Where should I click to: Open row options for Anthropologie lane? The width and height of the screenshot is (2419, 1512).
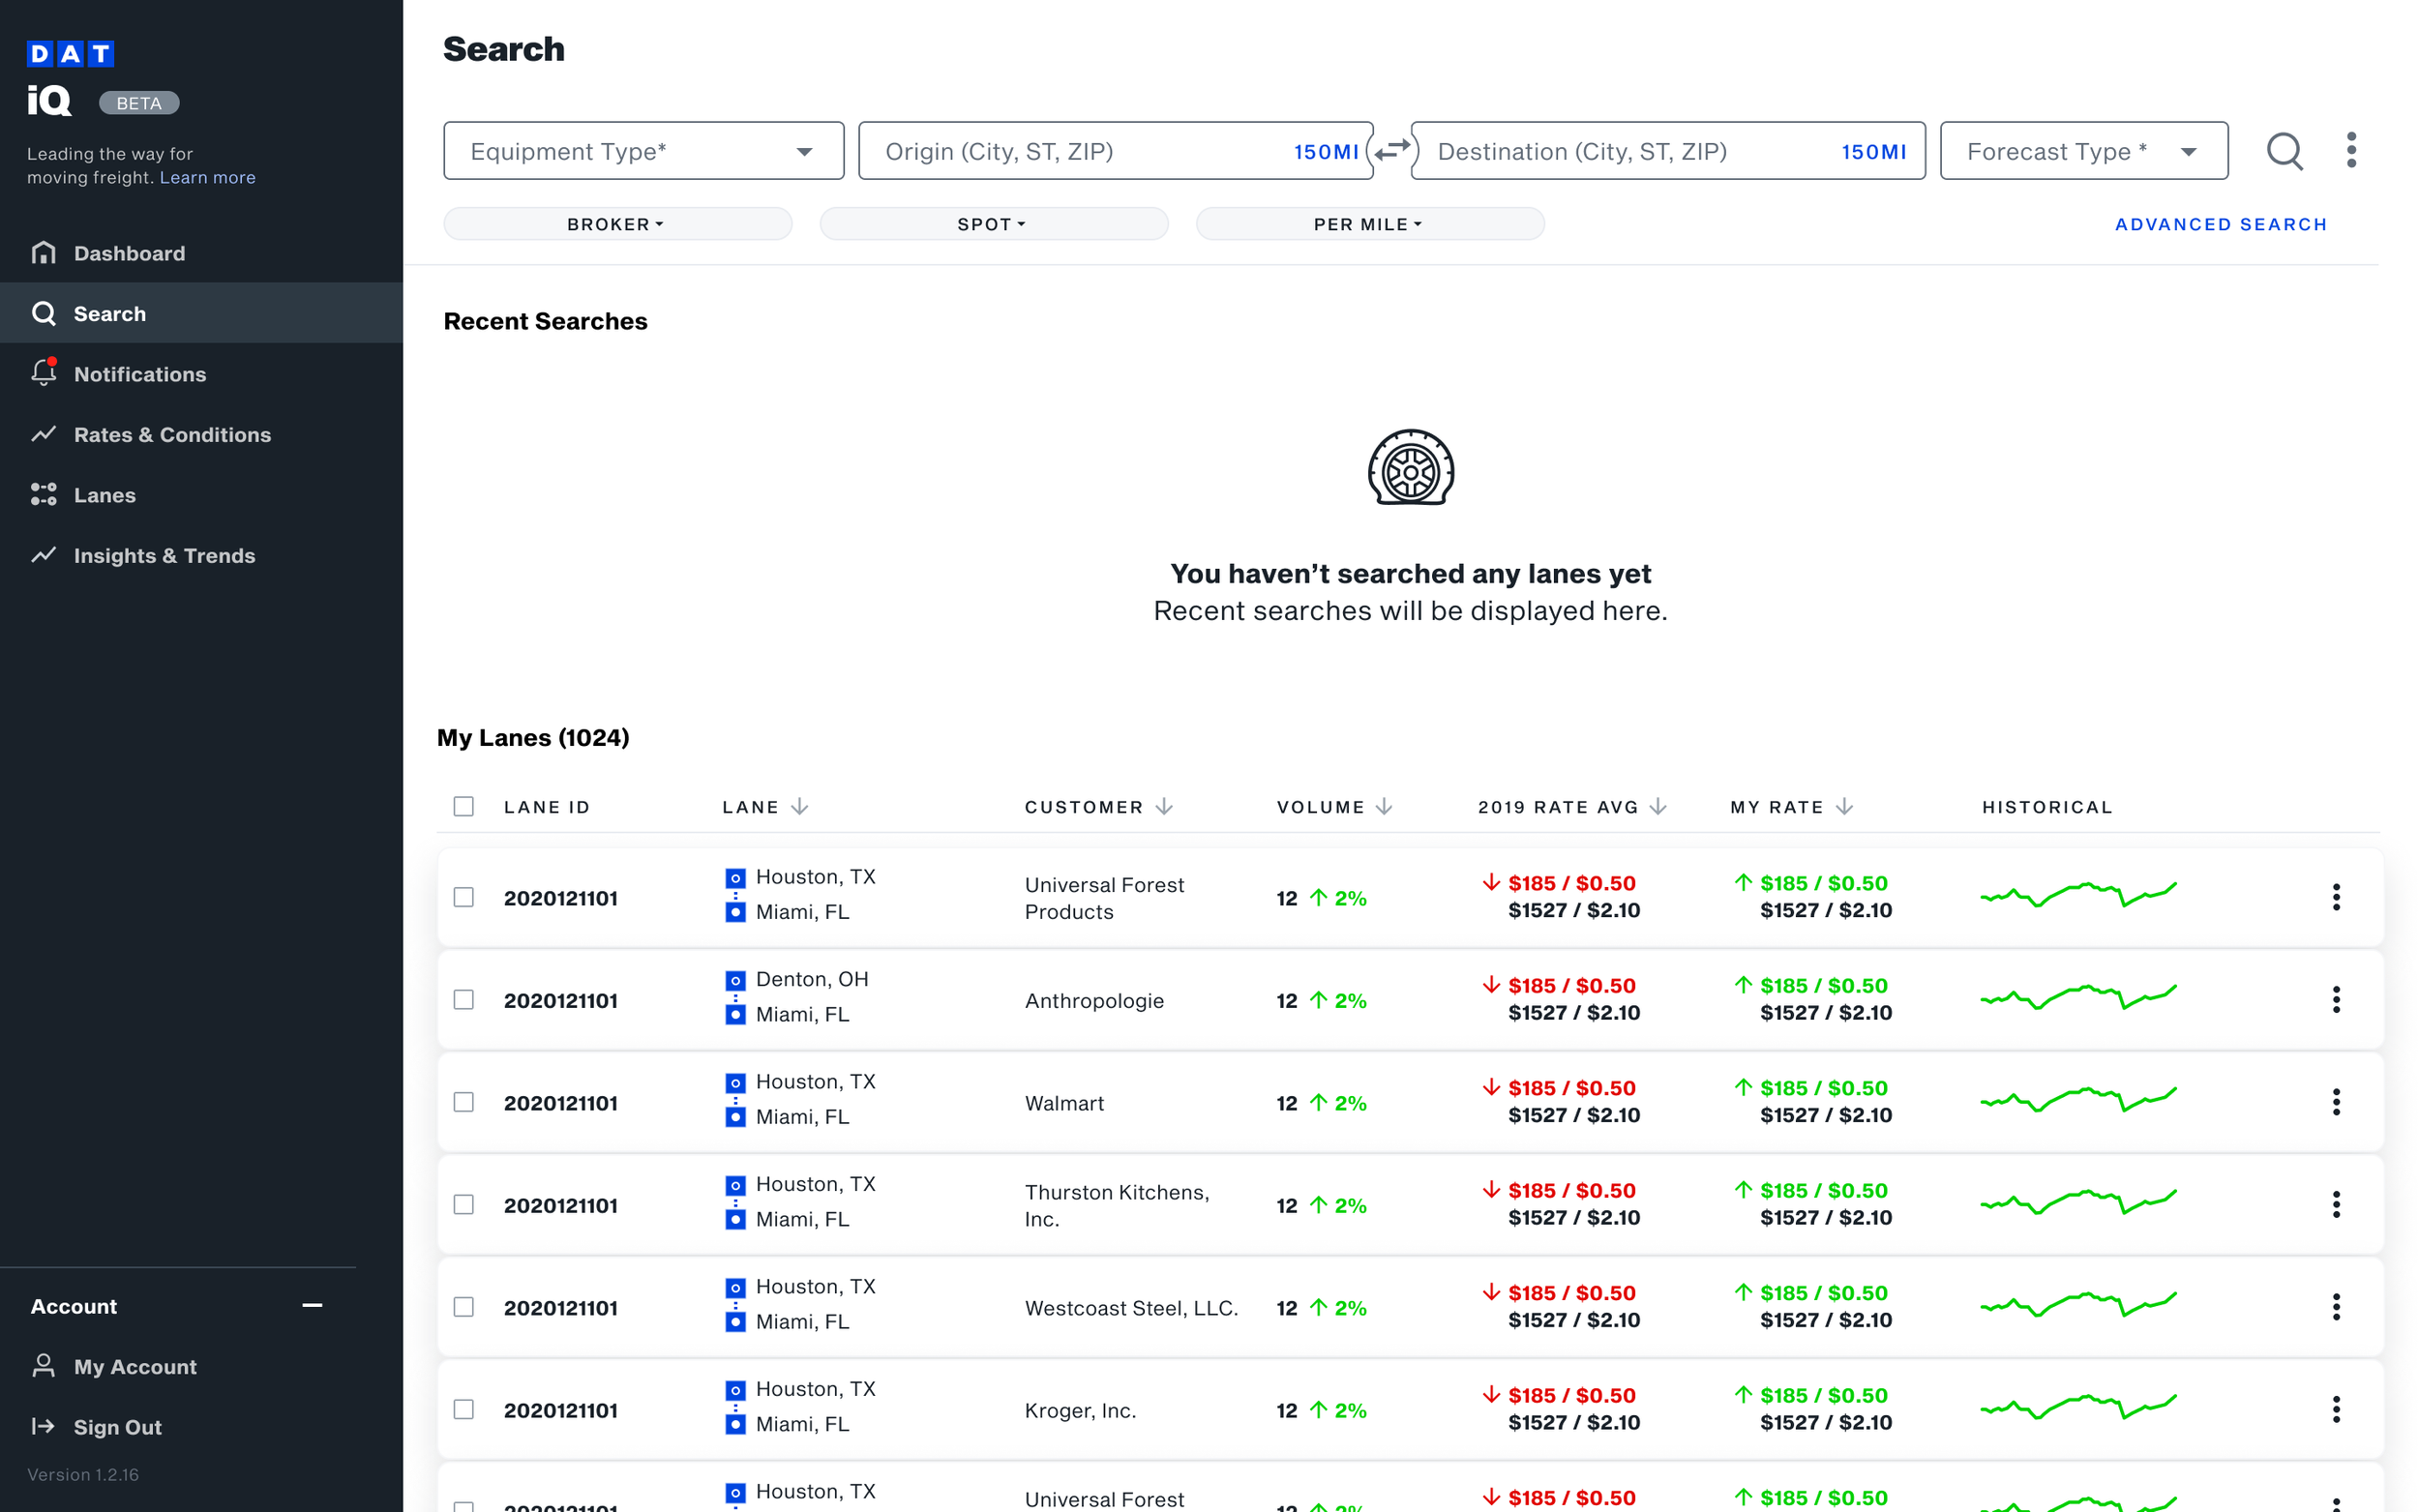coord(2335,1000)
